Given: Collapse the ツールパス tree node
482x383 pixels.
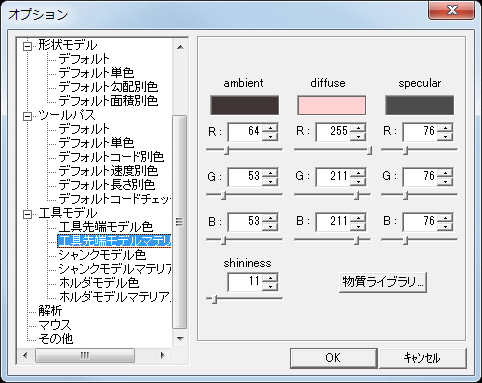Looking at the screenshot, I should (28, 116).
